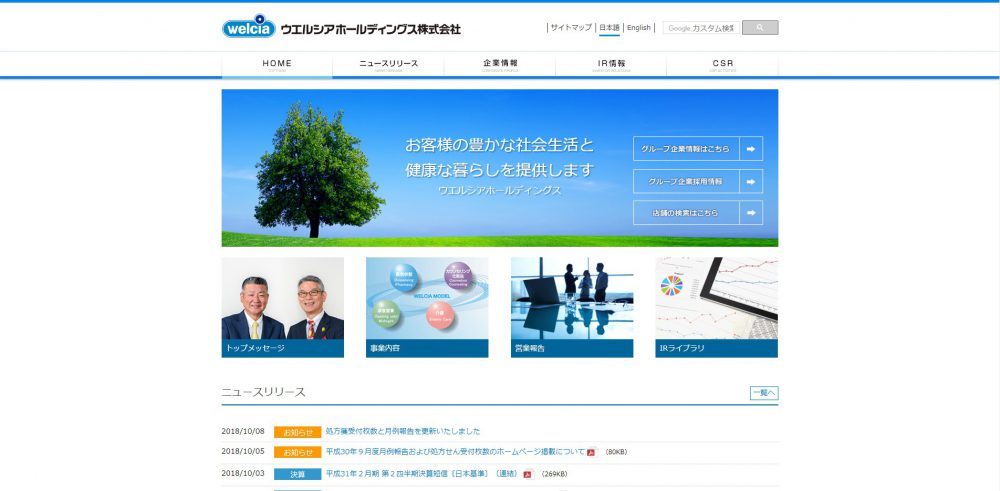Image resolution: width=1000 pixels, height=491 pixels.
Task: Click the date 2018/10/08
Action: pos(243,431)
